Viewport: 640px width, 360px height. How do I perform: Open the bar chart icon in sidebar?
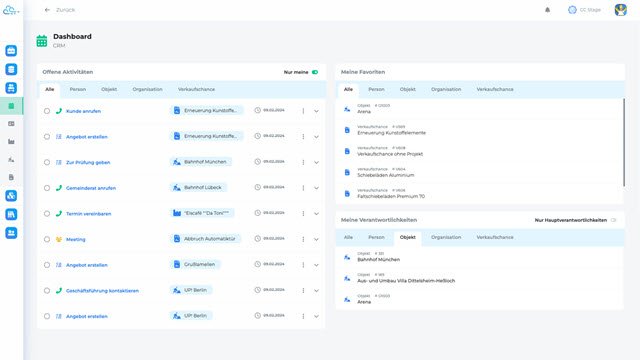[x=11, y=142]
